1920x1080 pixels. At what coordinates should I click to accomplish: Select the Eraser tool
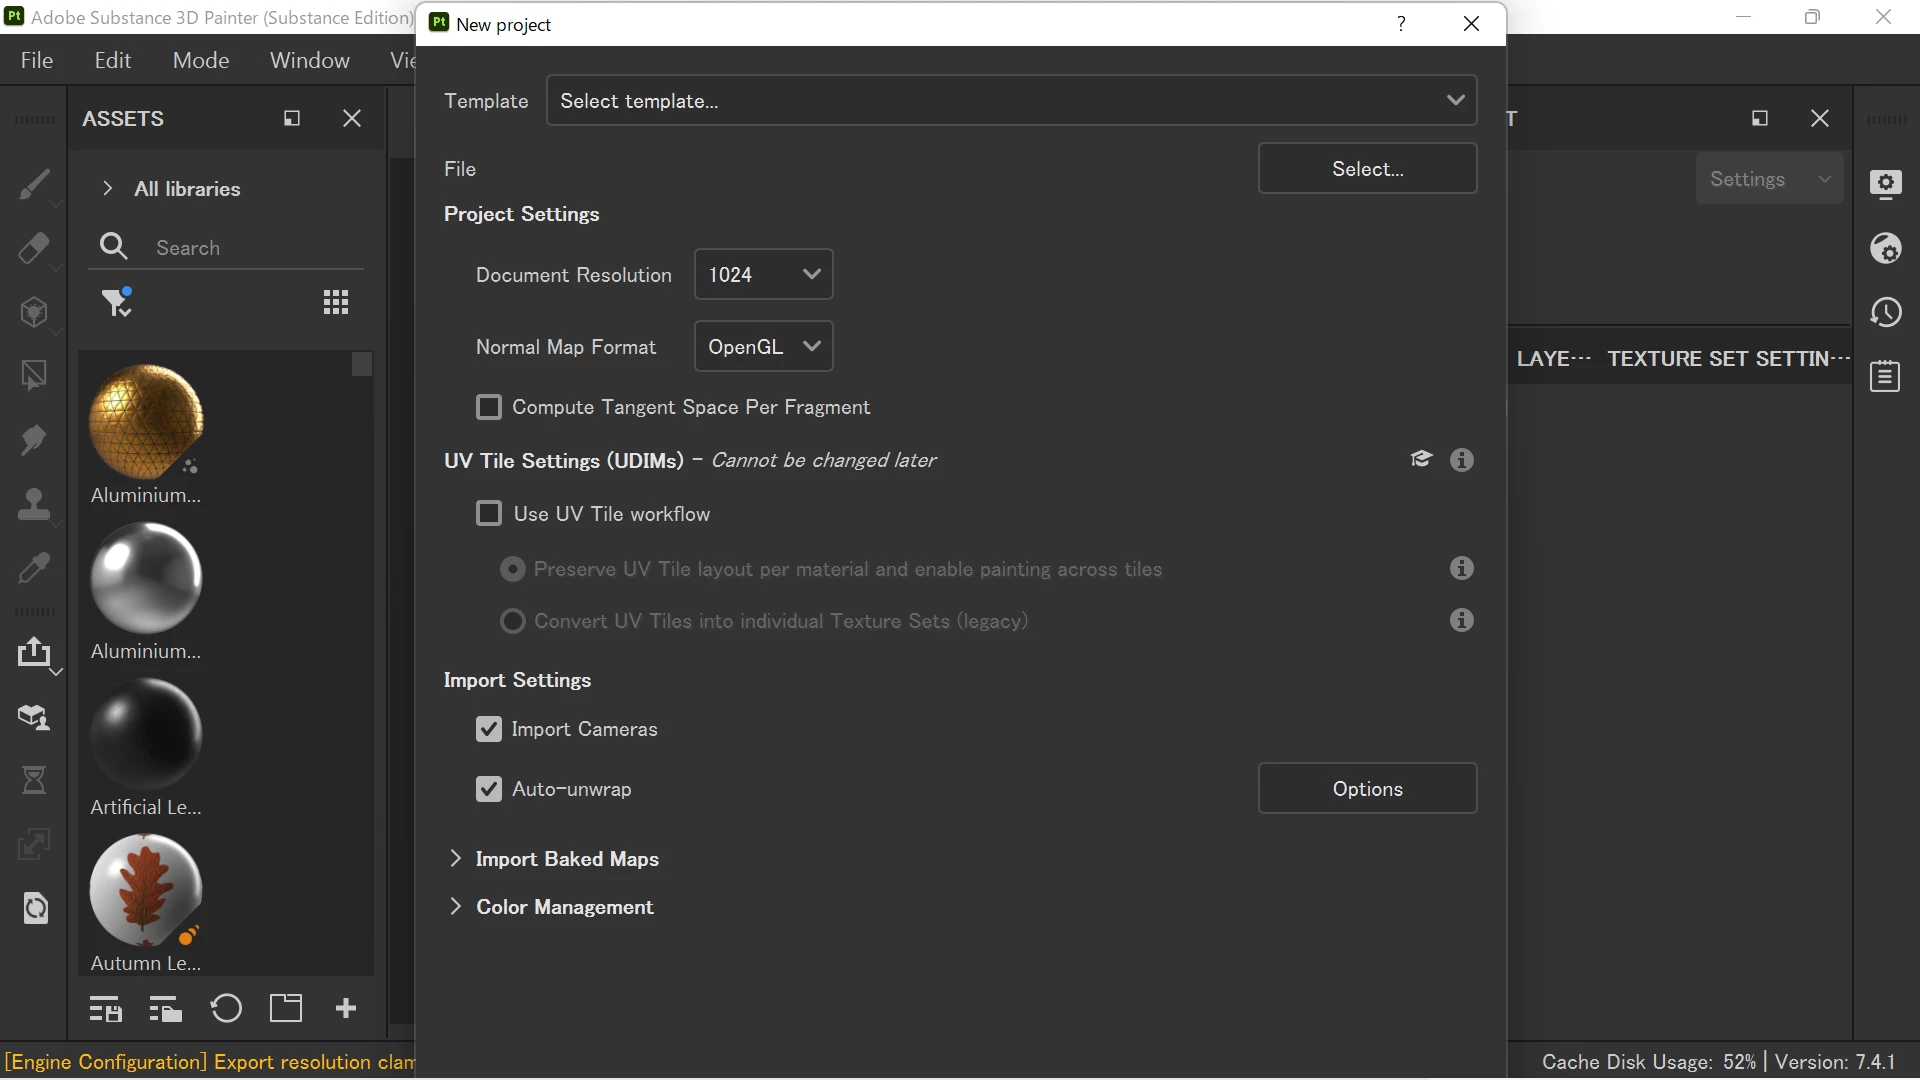tap(34, 248)
